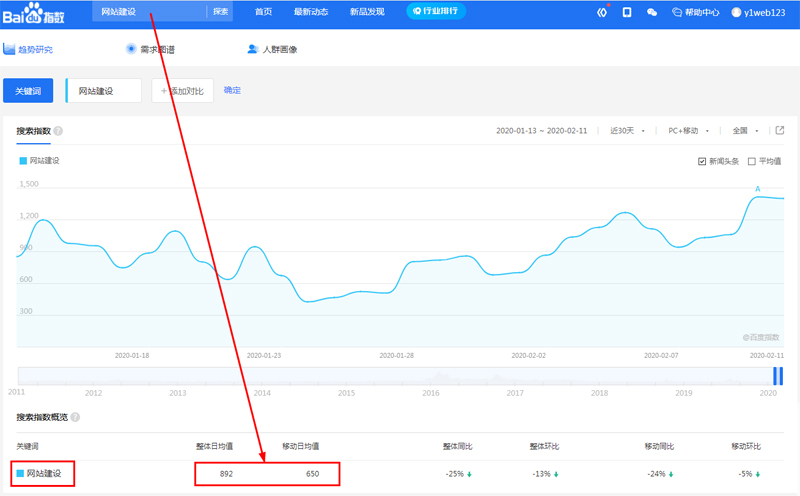Click 确定 confirm link

[x=232, y=90]
